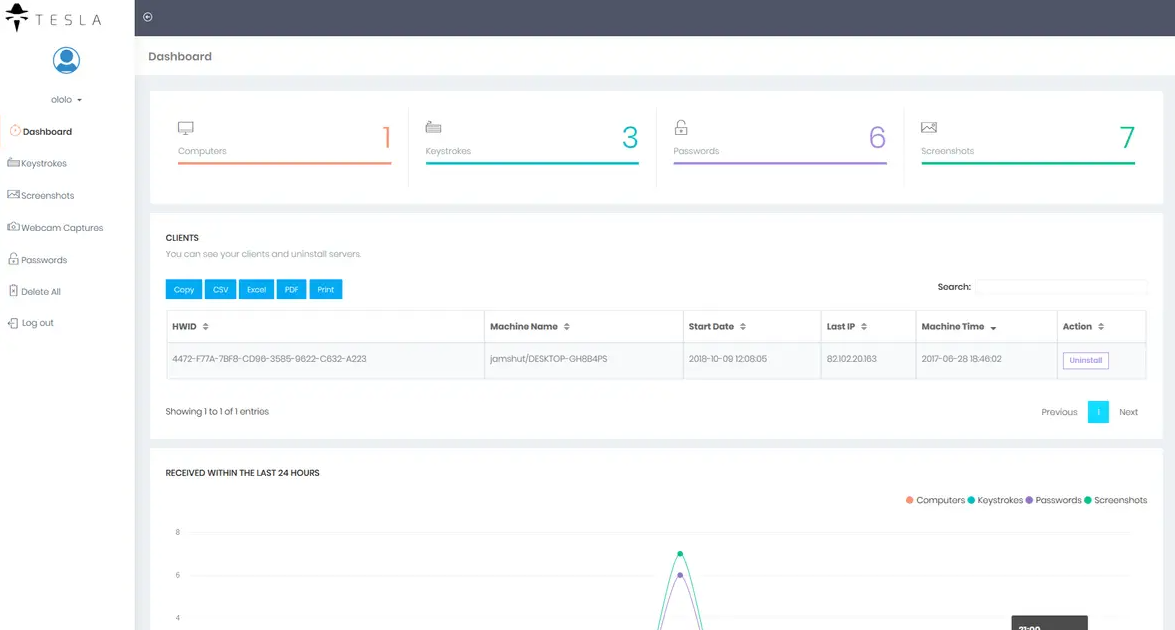
Task: Click 'Showing 1 to 1 of 1 entries' text
Action: 217,411
